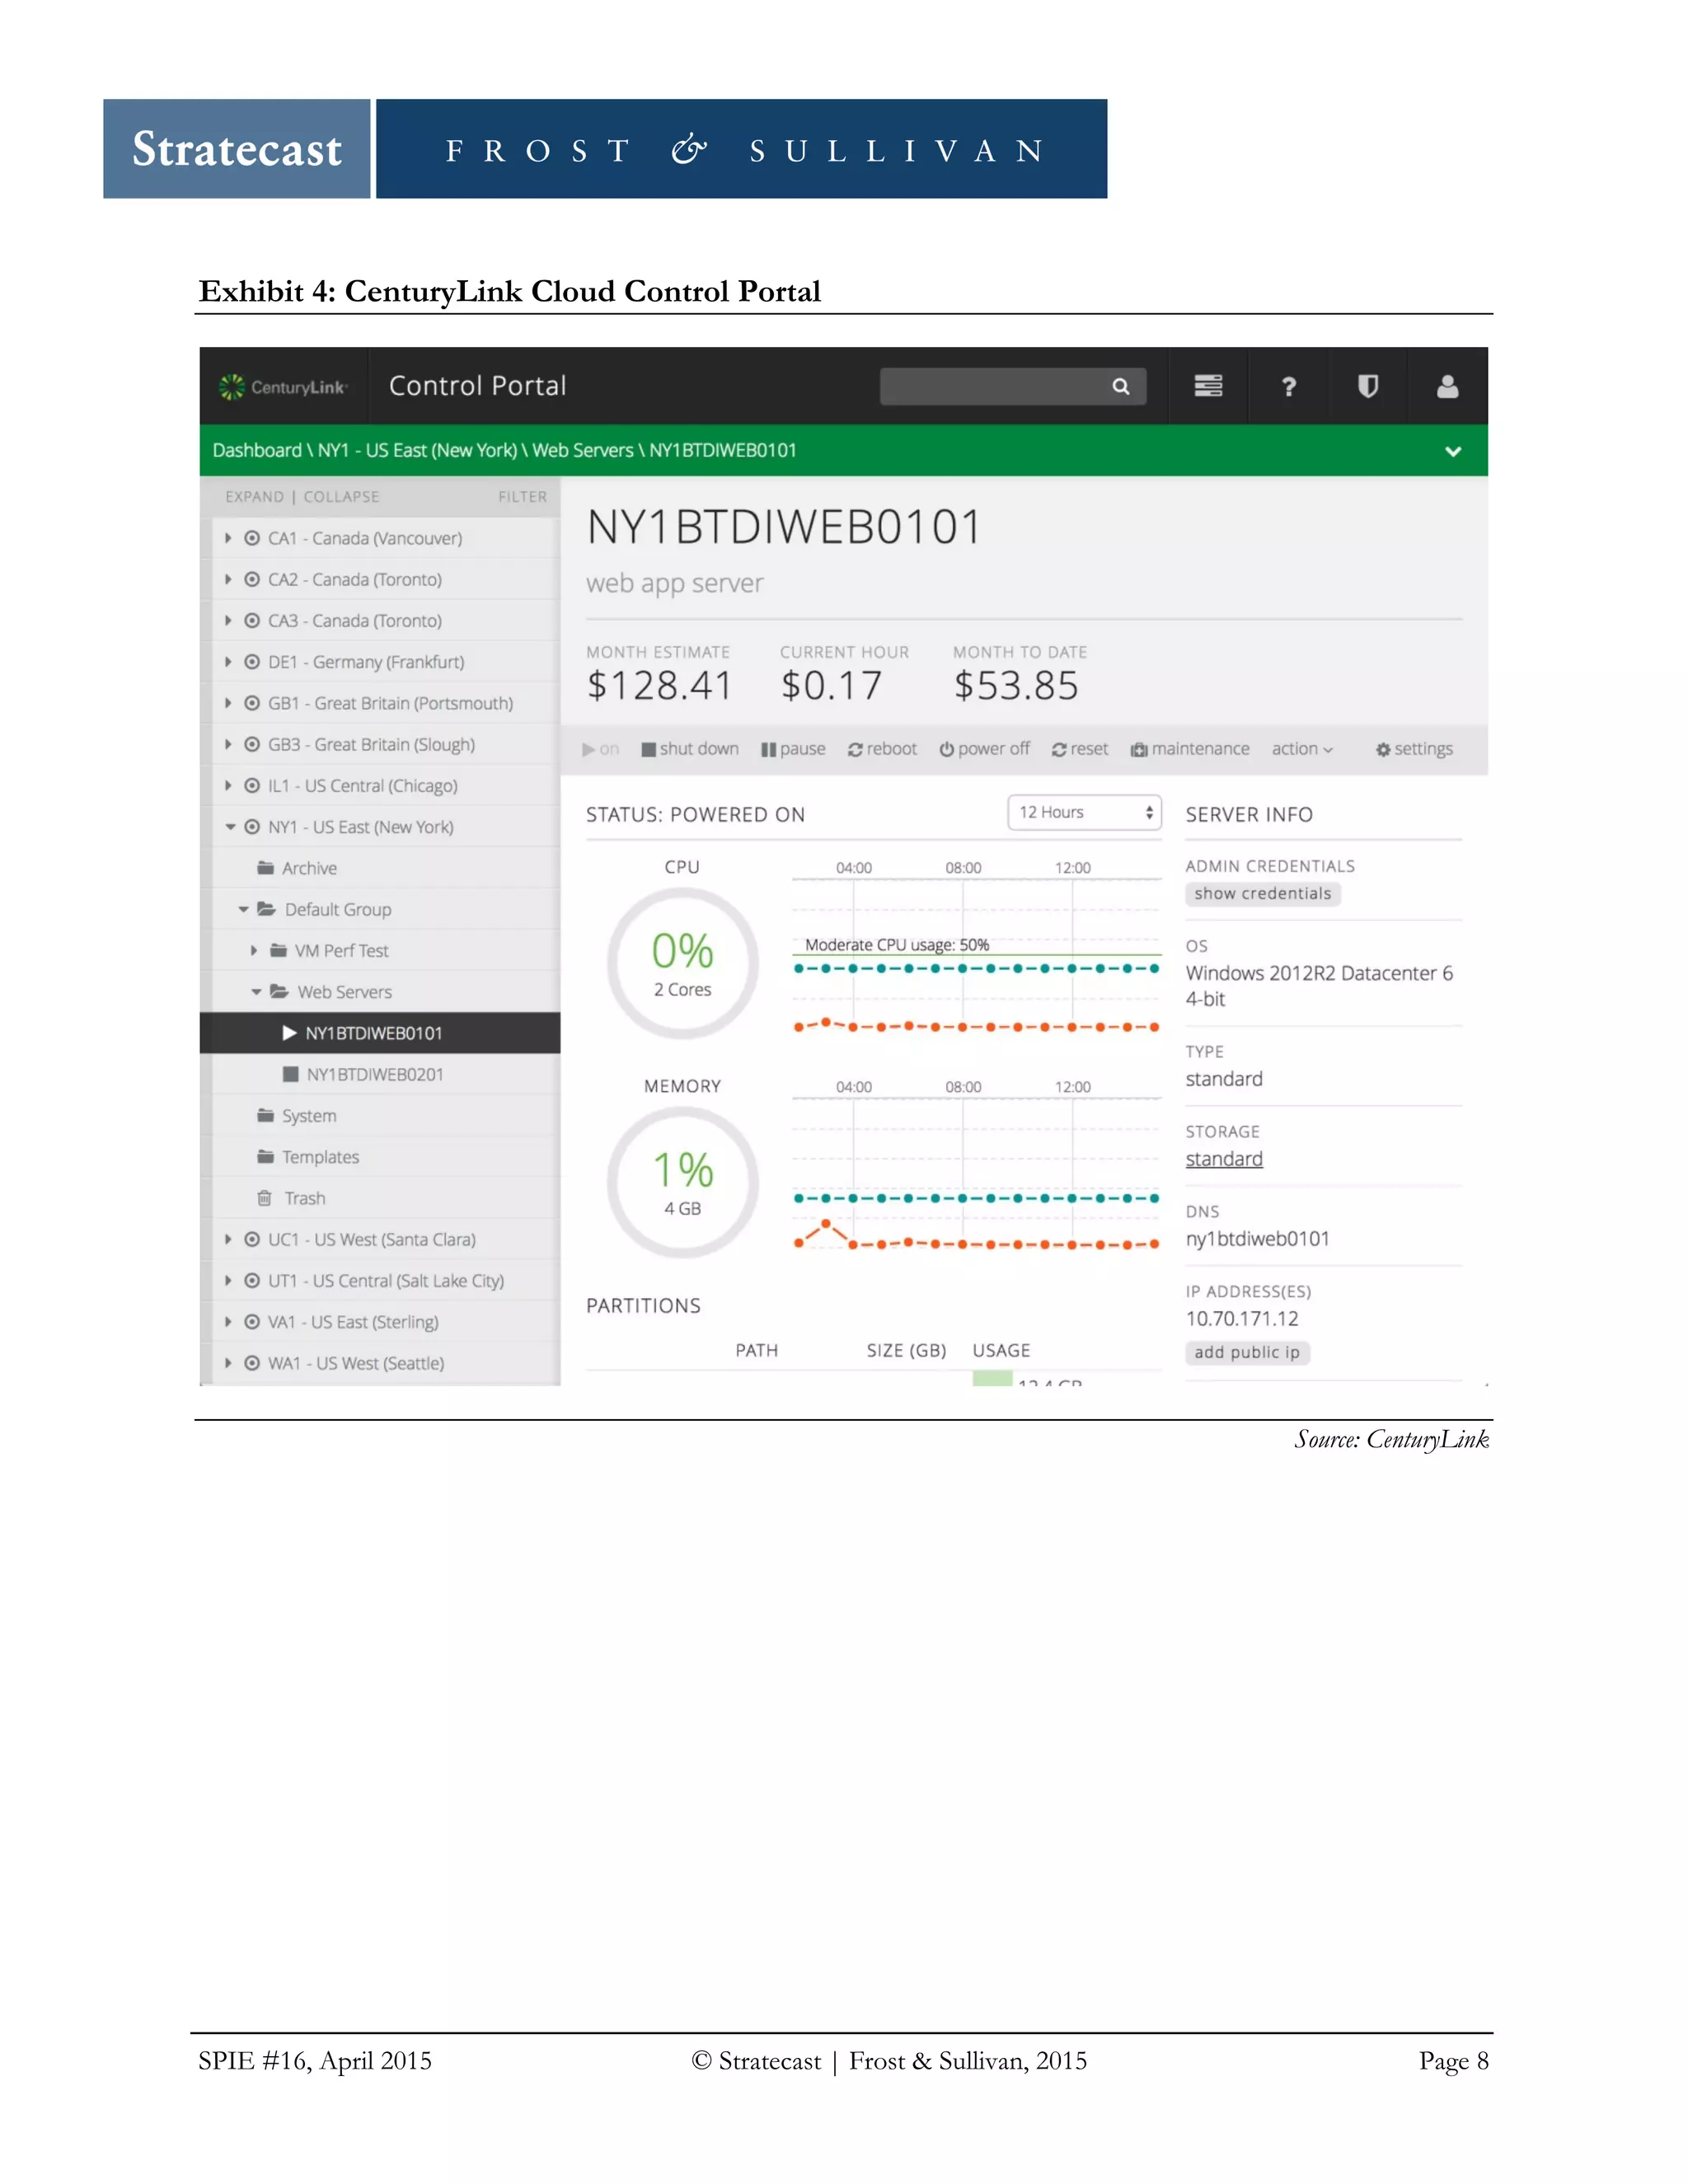Screen dimensions: 1688x2184
Task: Pause the server with pause action
Action: coord(793,749)
